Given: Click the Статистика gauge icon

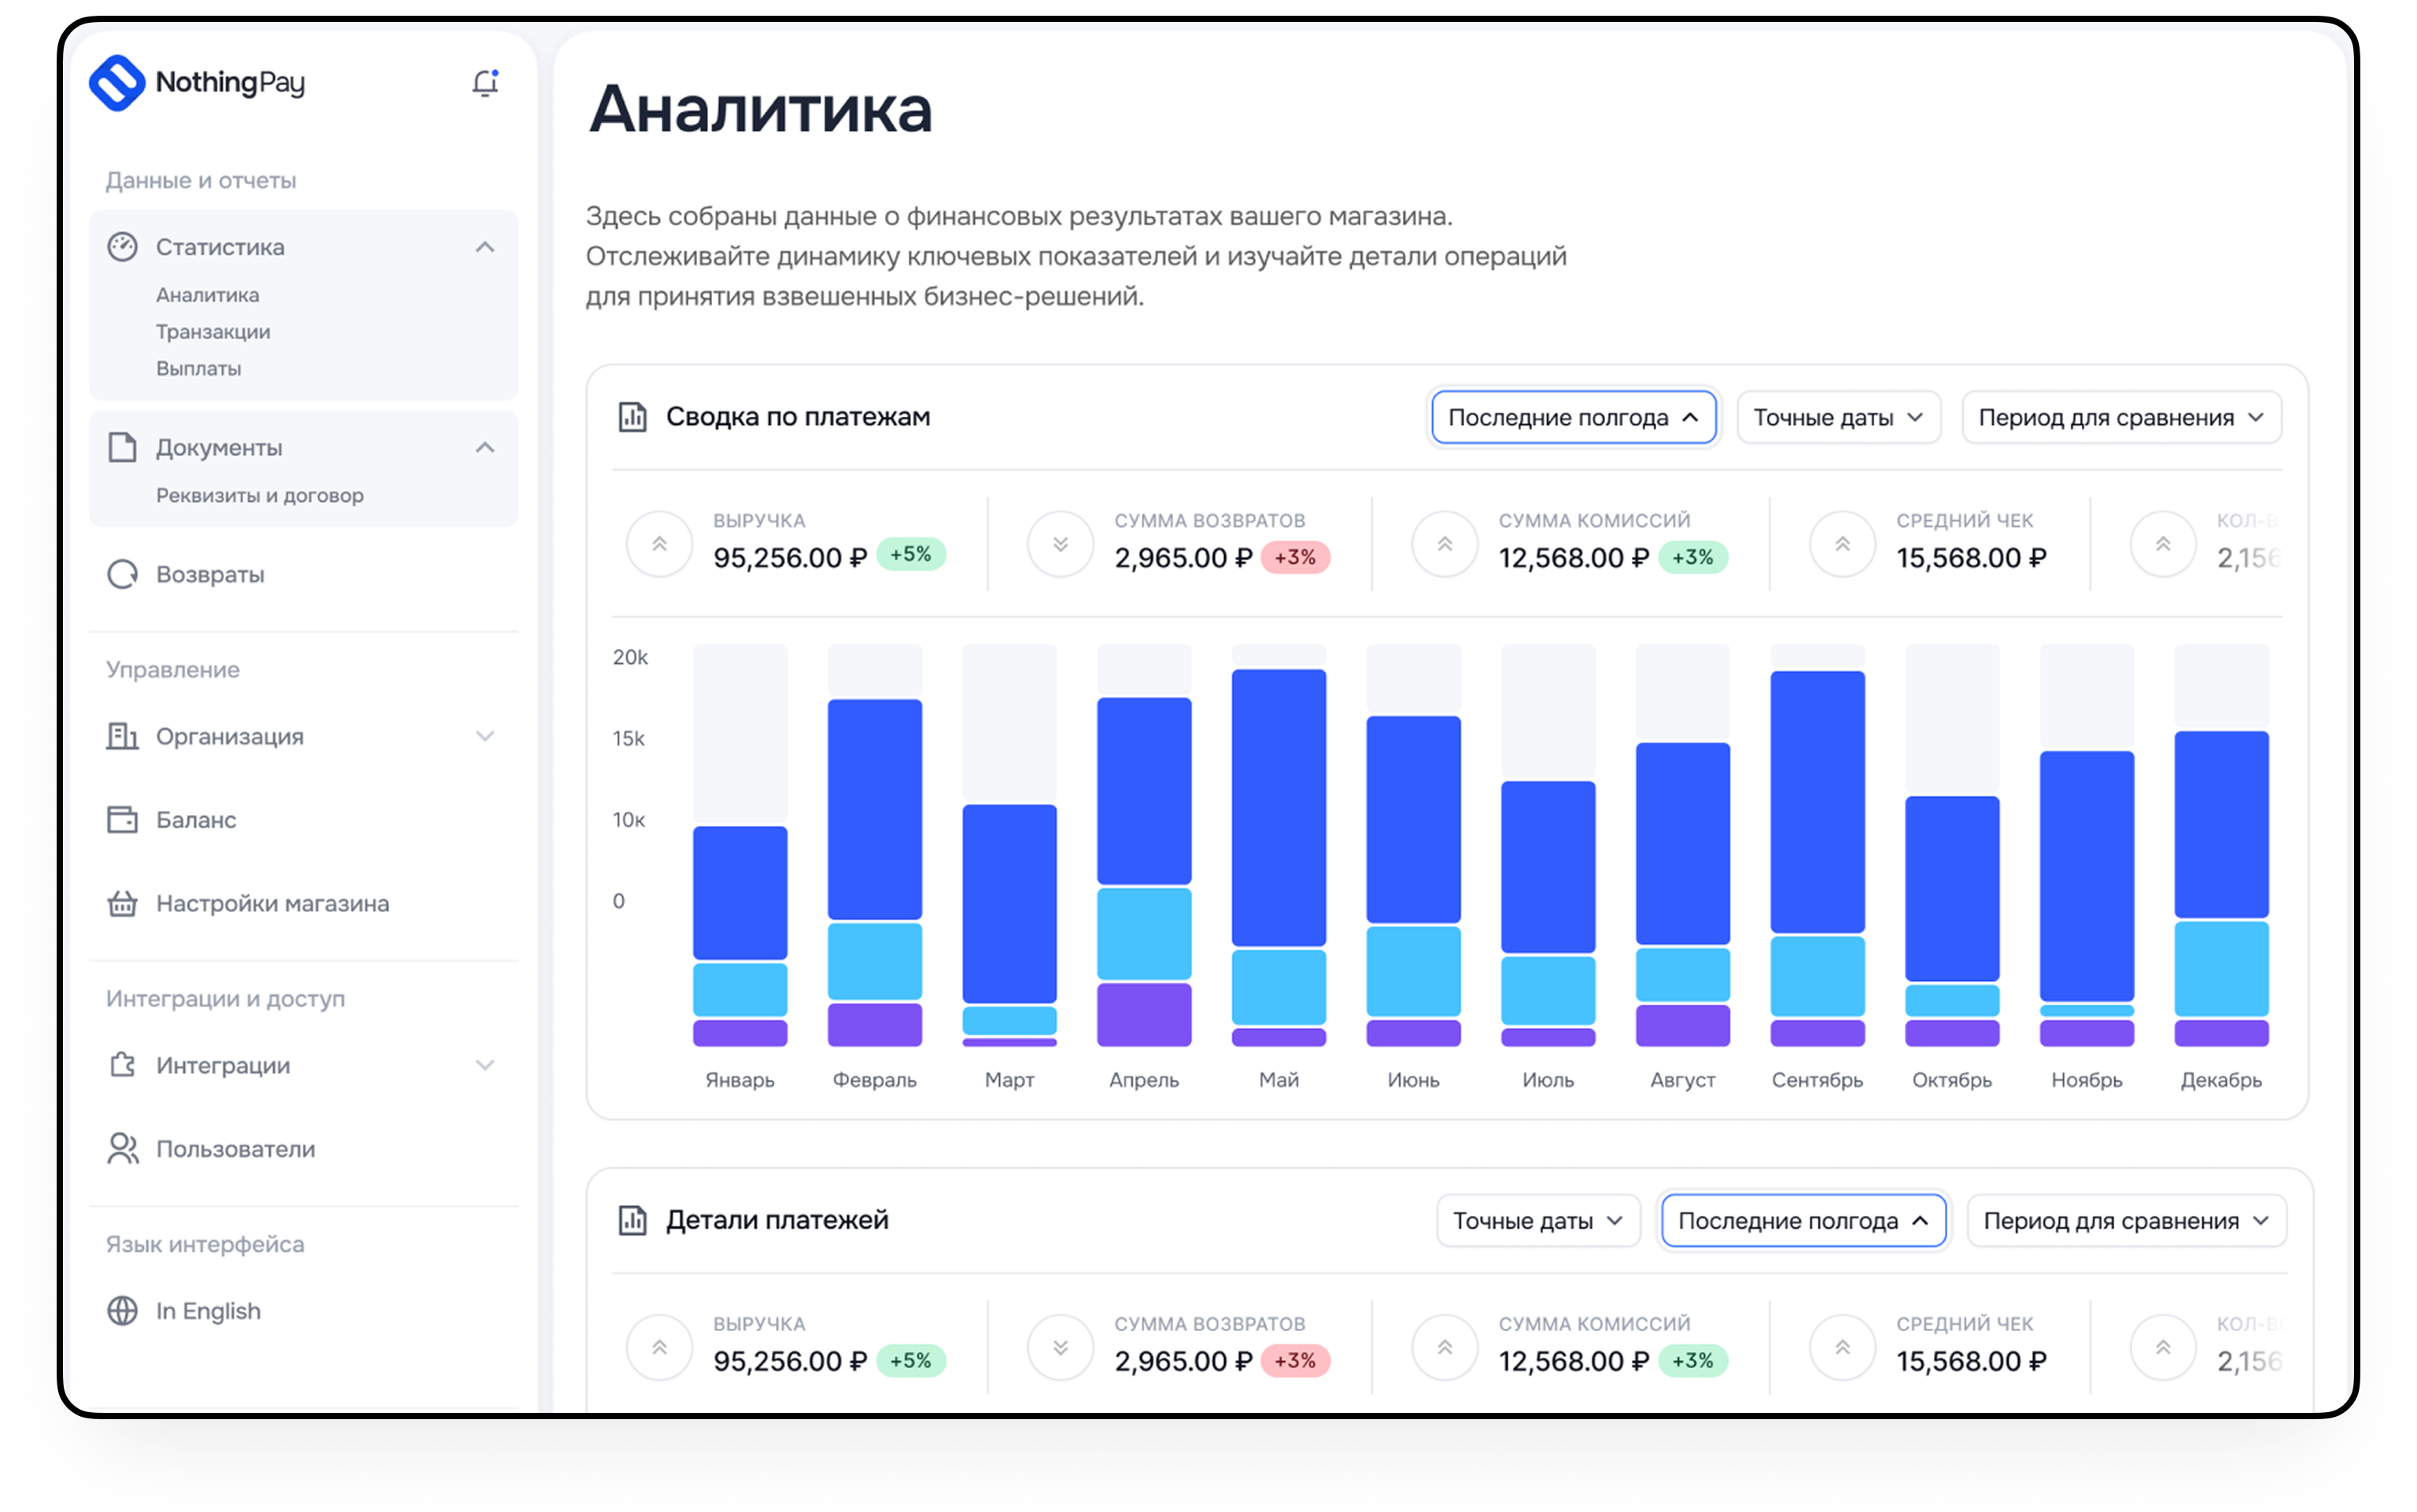Looking at the screenshot, I should point(123,246).
